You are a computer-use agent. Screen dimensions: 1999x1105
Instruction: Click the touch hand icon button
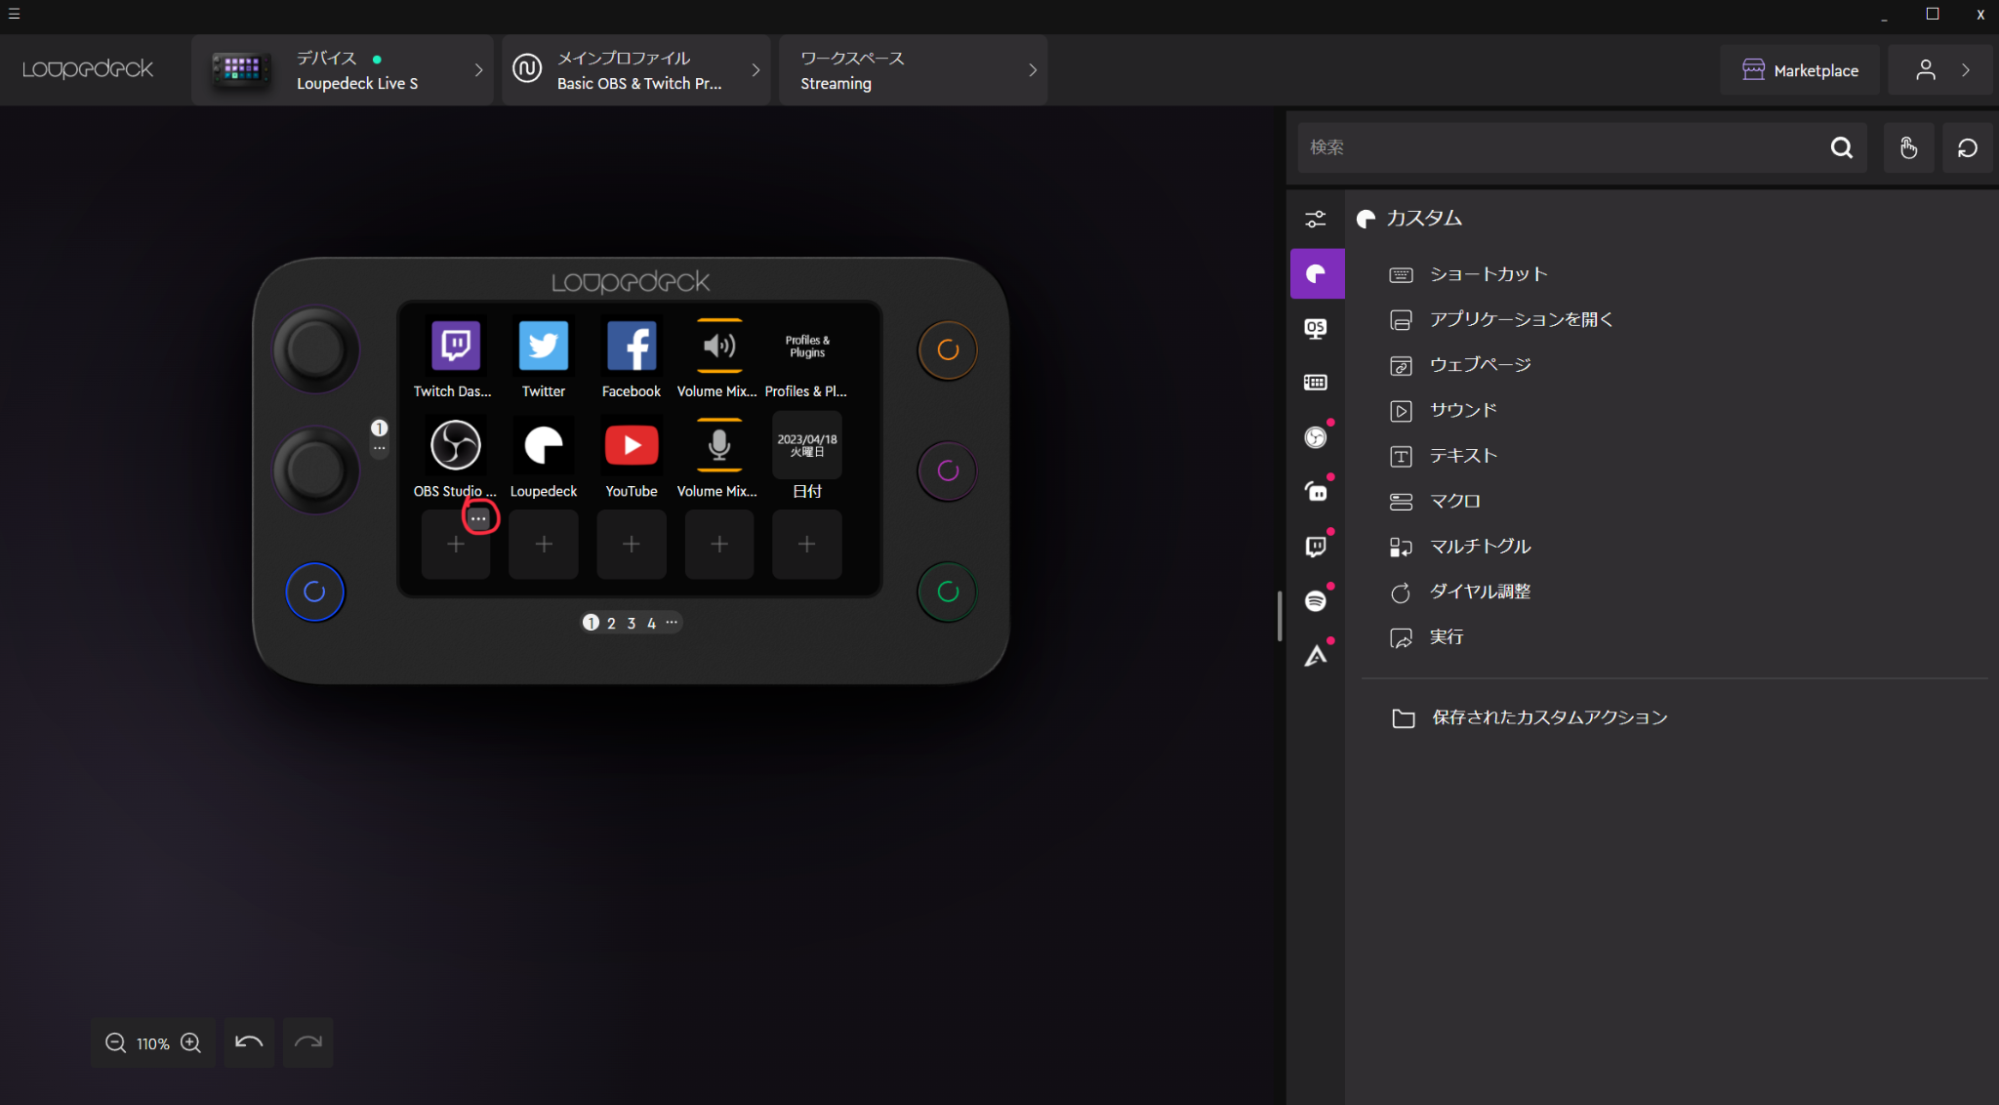point(1908,148)
